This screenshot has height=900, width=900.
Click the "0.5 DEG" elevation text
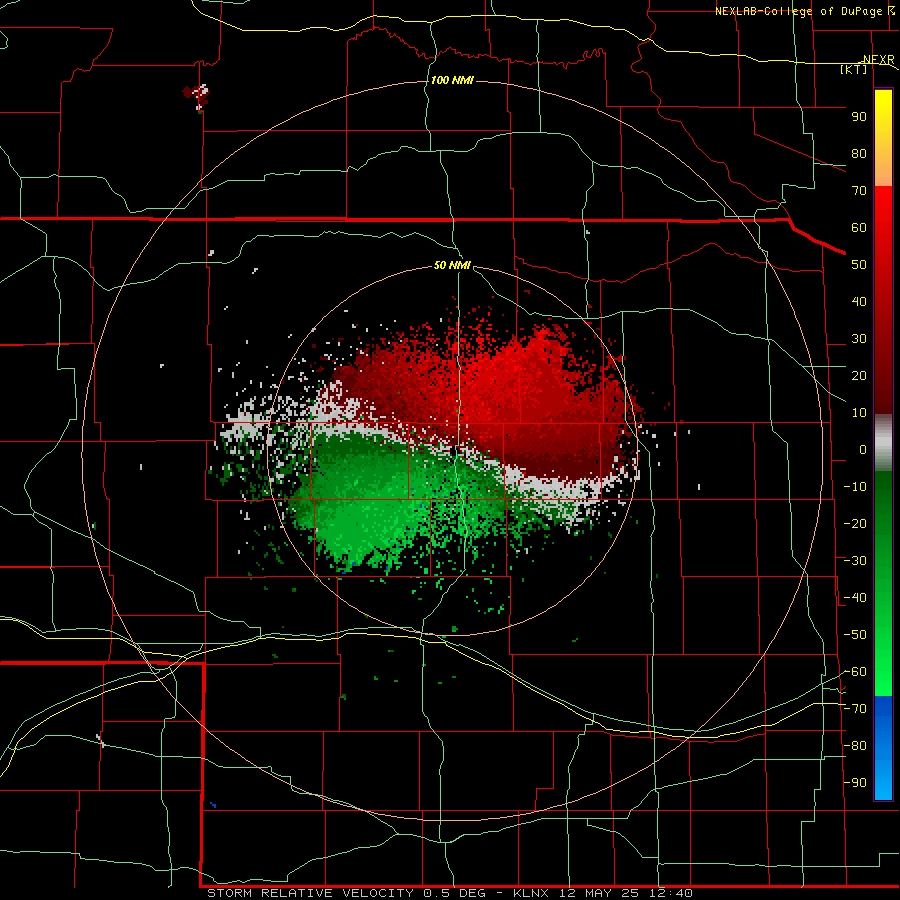pos(454,893)
